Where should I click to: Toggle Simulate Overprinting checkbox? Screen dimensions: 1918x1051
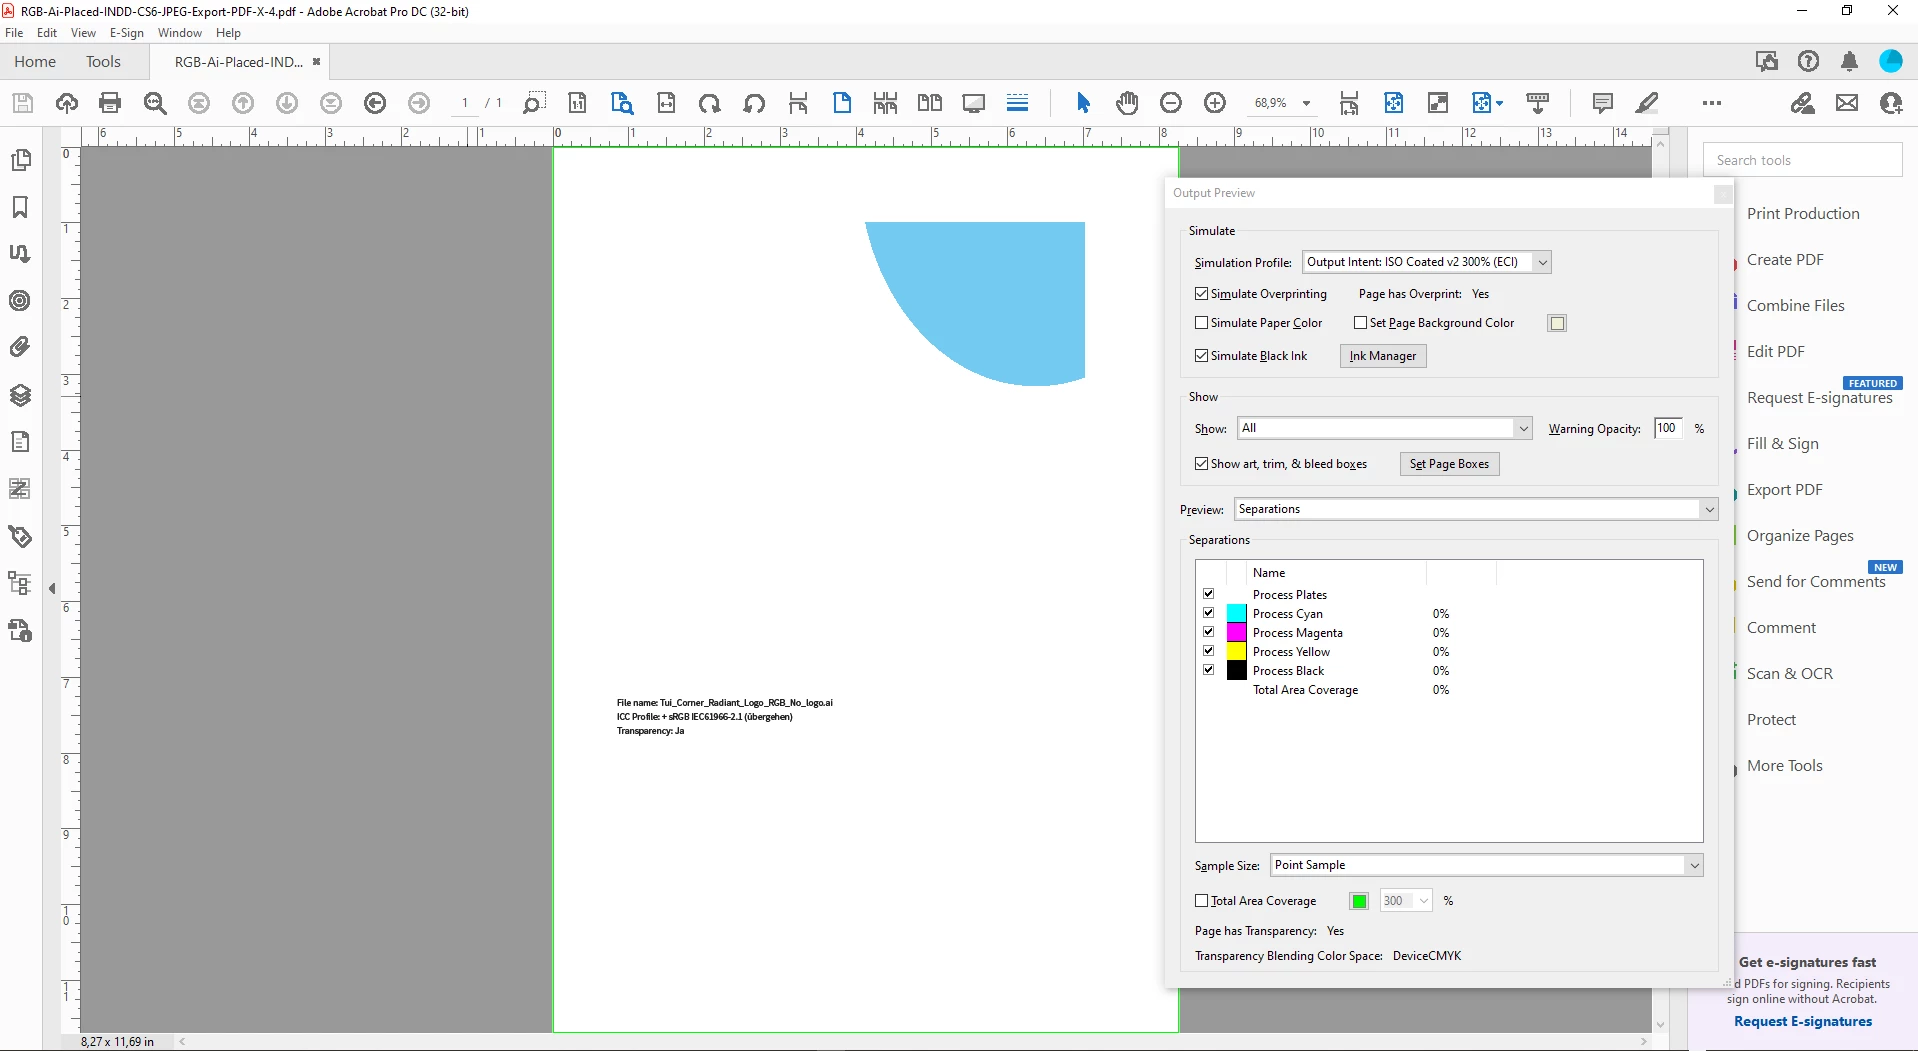[x=1201, y=294]
